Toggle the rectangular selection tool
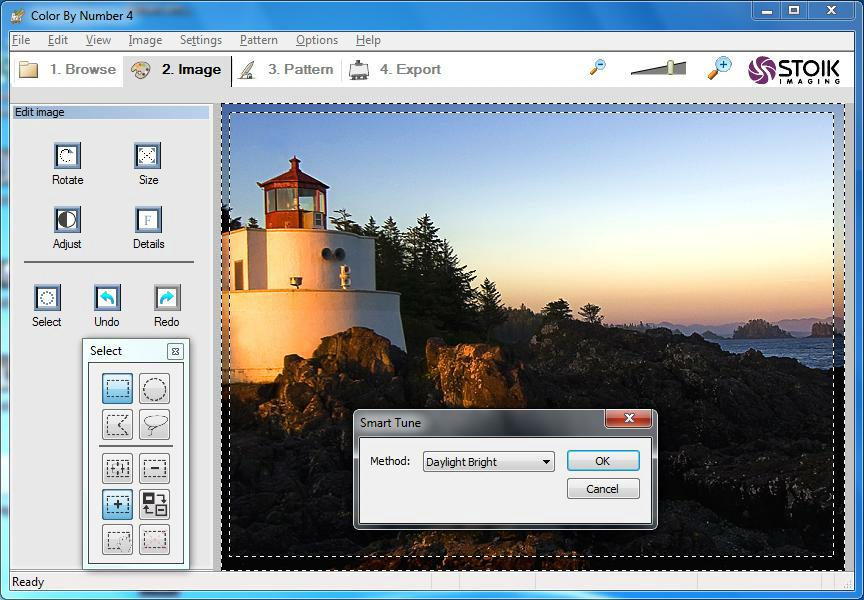864x600 pixels. click(x=117, y=389)
